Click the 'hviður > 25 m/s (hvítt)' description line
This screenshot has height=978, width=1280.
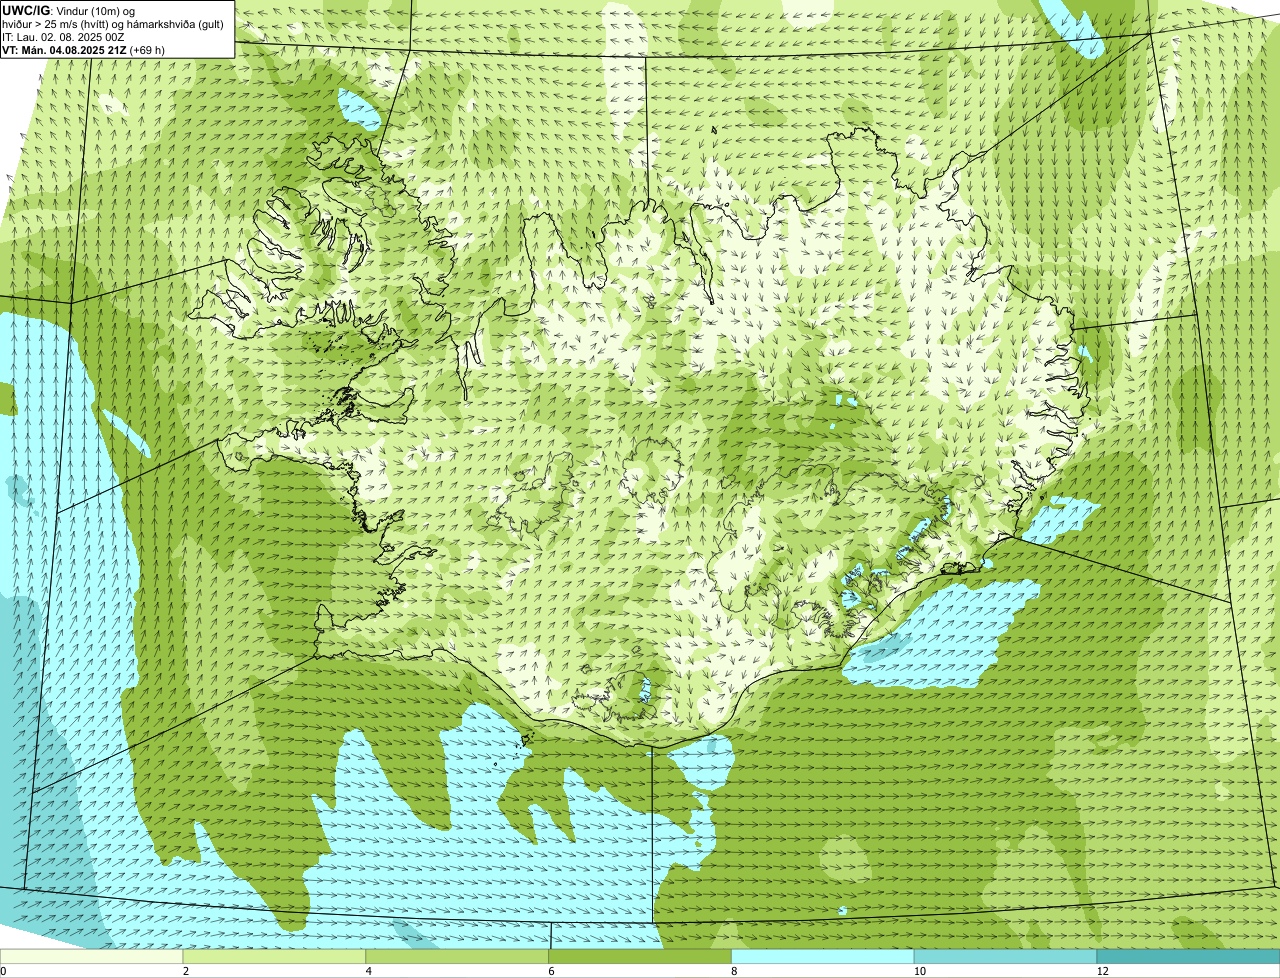113,24
